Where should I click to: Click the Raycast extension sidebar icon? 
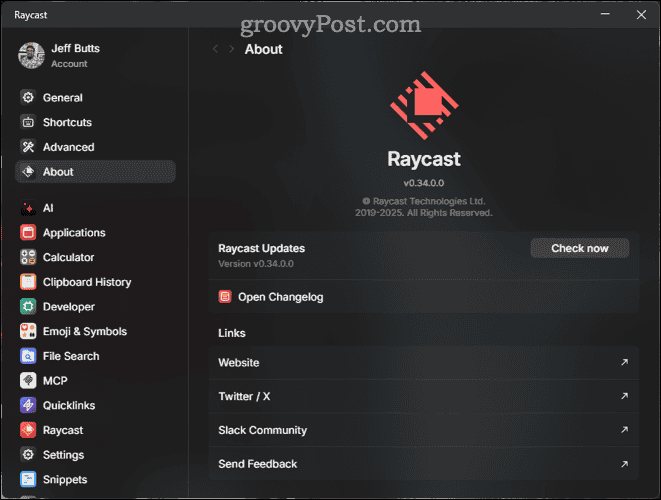[28, 430]
